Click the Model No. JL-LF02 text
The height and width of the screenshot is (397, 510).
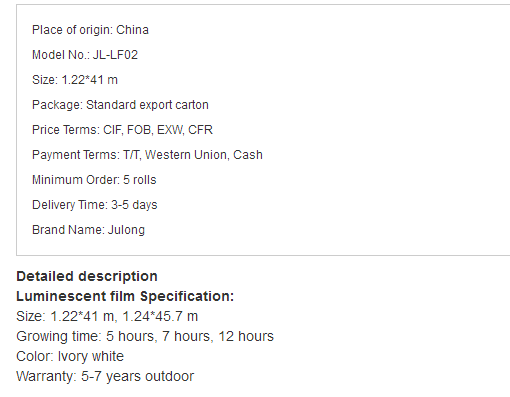pos(85,55)
